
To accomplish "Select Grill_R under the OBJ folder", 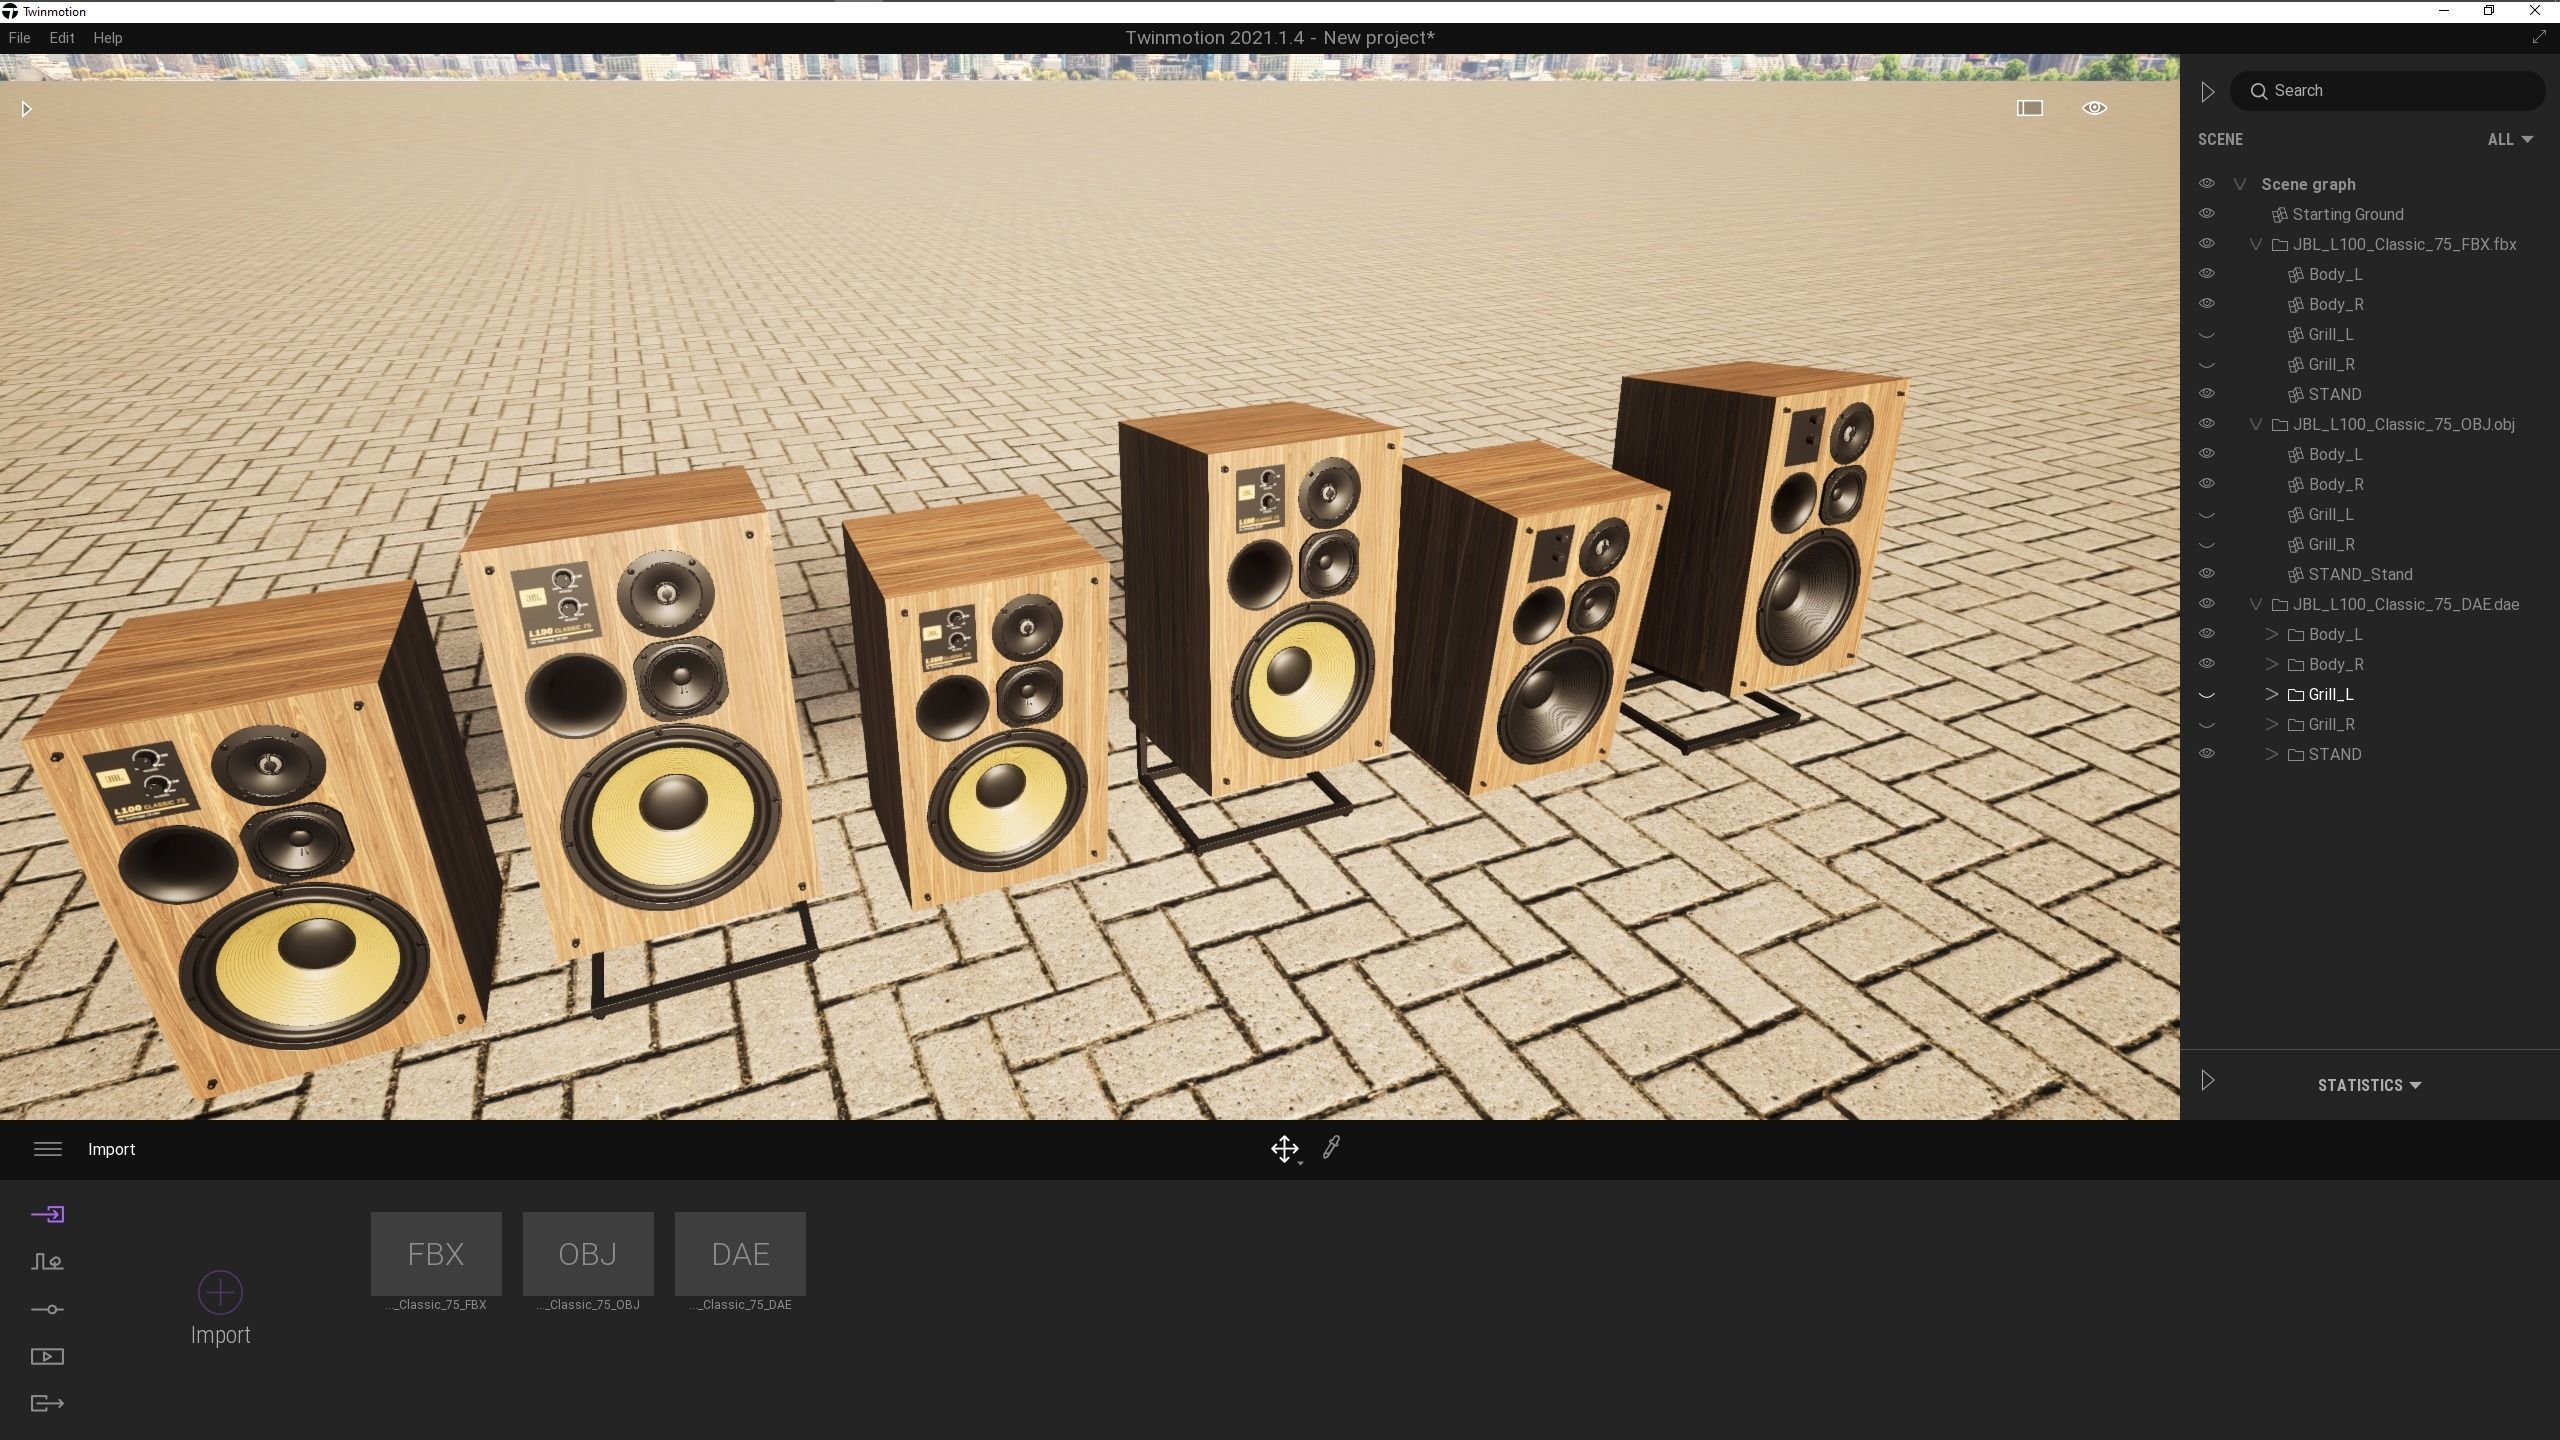I will (x=2331, y=545).
